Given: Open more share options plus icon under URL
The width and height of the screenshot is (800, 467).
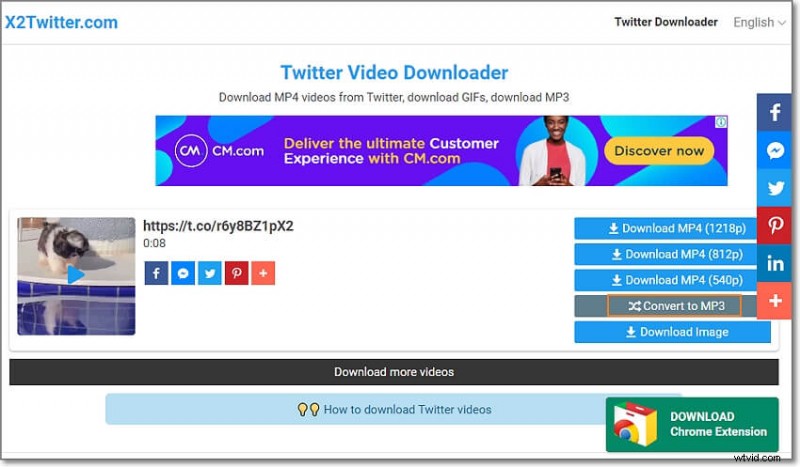Looking at the screenshot, I should pyautogui.click(x=263, y=273).
